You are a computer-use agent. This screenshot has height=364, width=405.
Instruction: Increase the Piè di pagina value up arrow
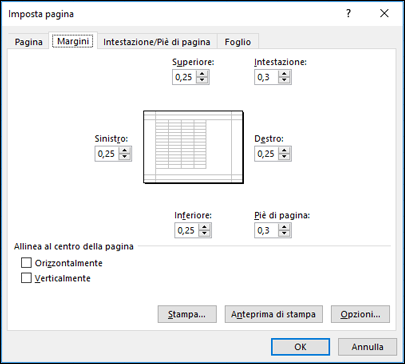(284, 227)
